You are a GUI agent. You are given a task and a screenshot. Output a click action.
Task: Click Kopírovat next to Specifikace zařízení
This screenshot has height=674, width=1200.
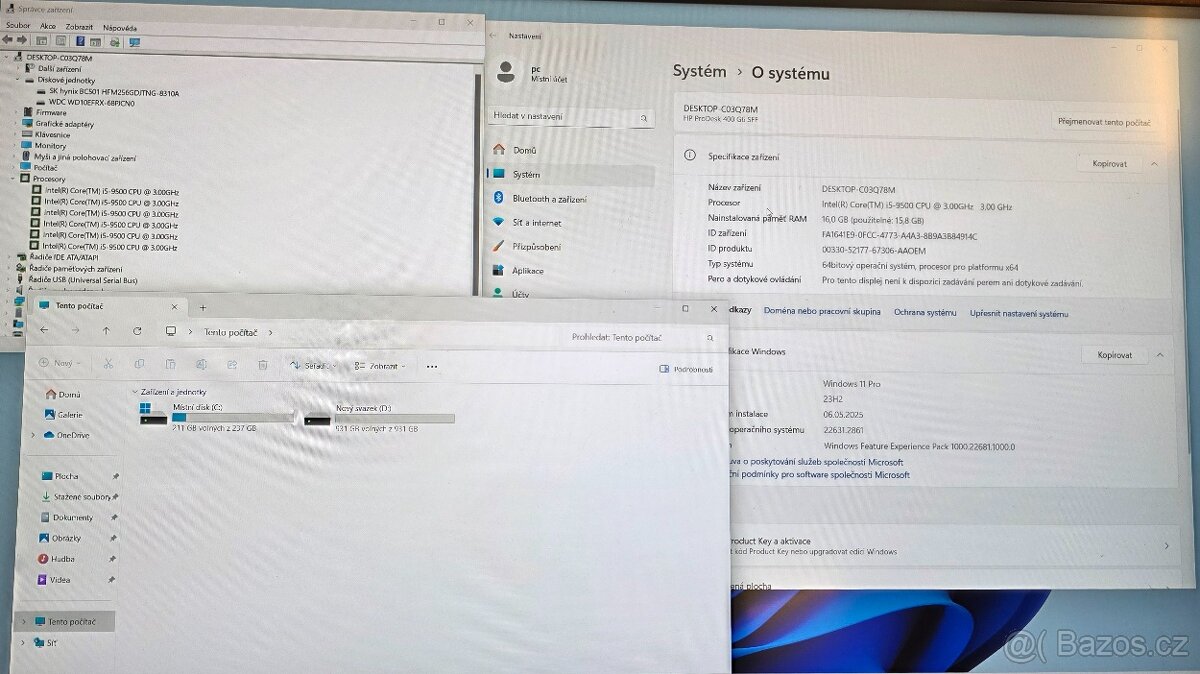click(1109, 163)
